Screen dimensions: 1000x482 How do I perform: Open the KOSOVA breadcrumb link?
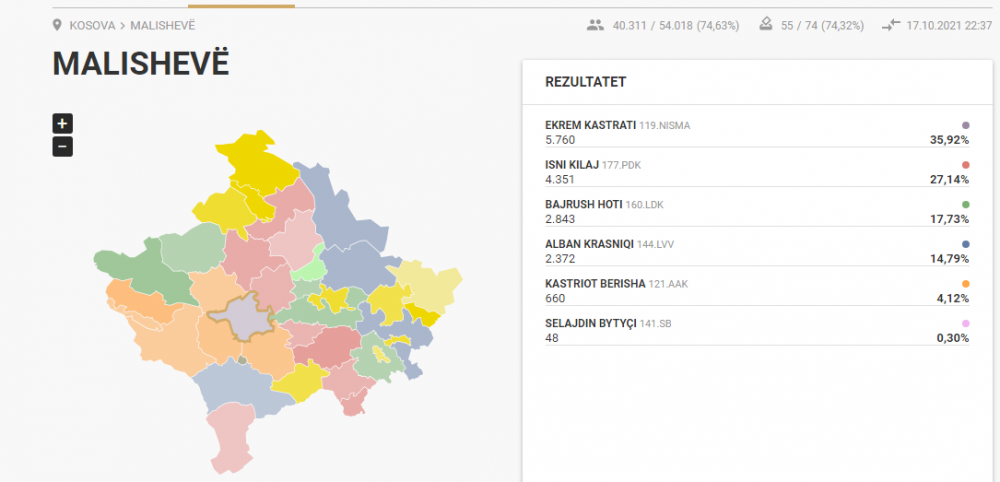(x=92, y=26)
